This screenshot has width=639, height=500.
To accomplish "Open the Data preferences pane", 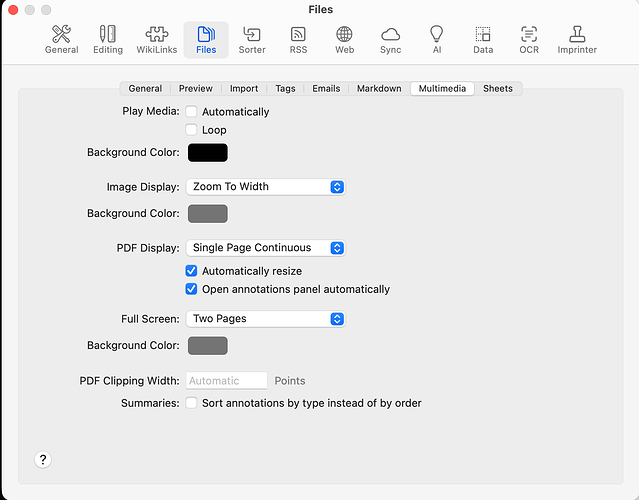I will [x=483, y=39].
